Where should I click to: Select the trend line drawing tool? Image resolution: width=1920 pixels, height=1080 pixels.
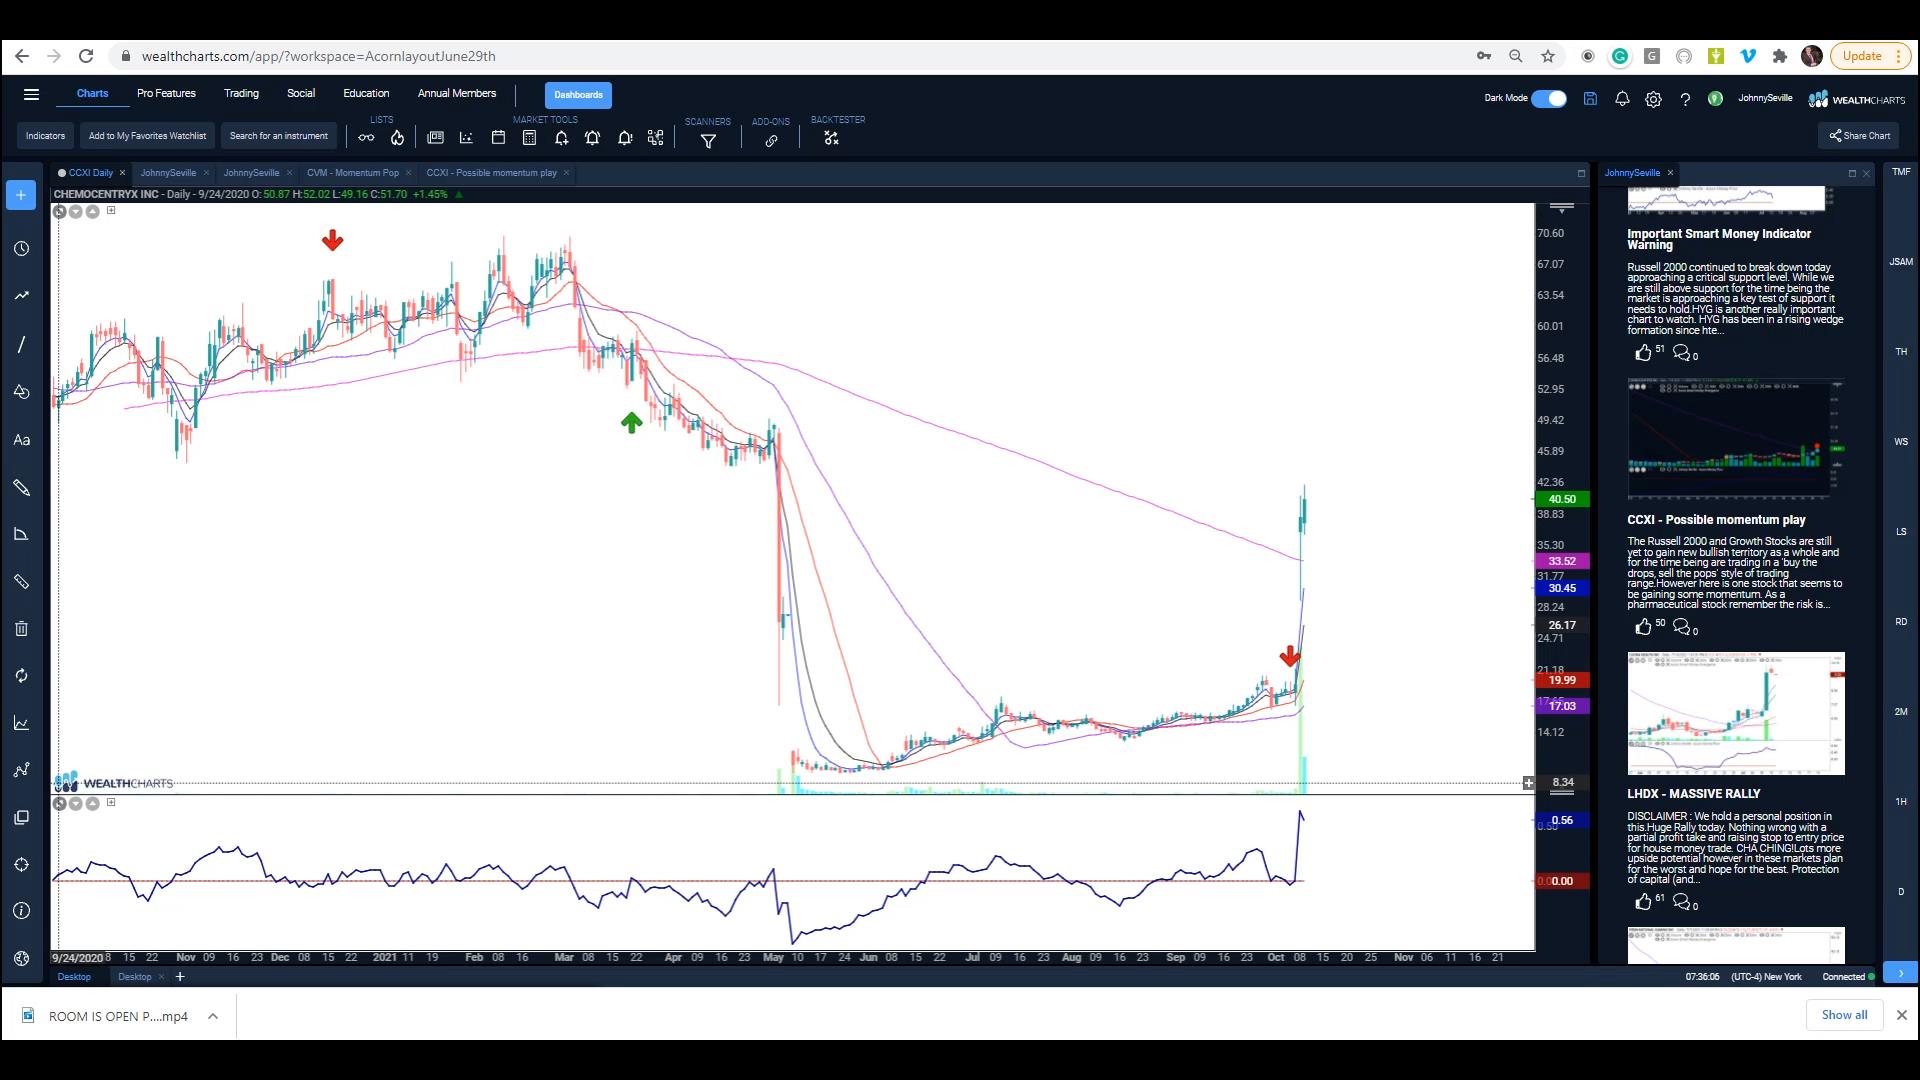21,295
